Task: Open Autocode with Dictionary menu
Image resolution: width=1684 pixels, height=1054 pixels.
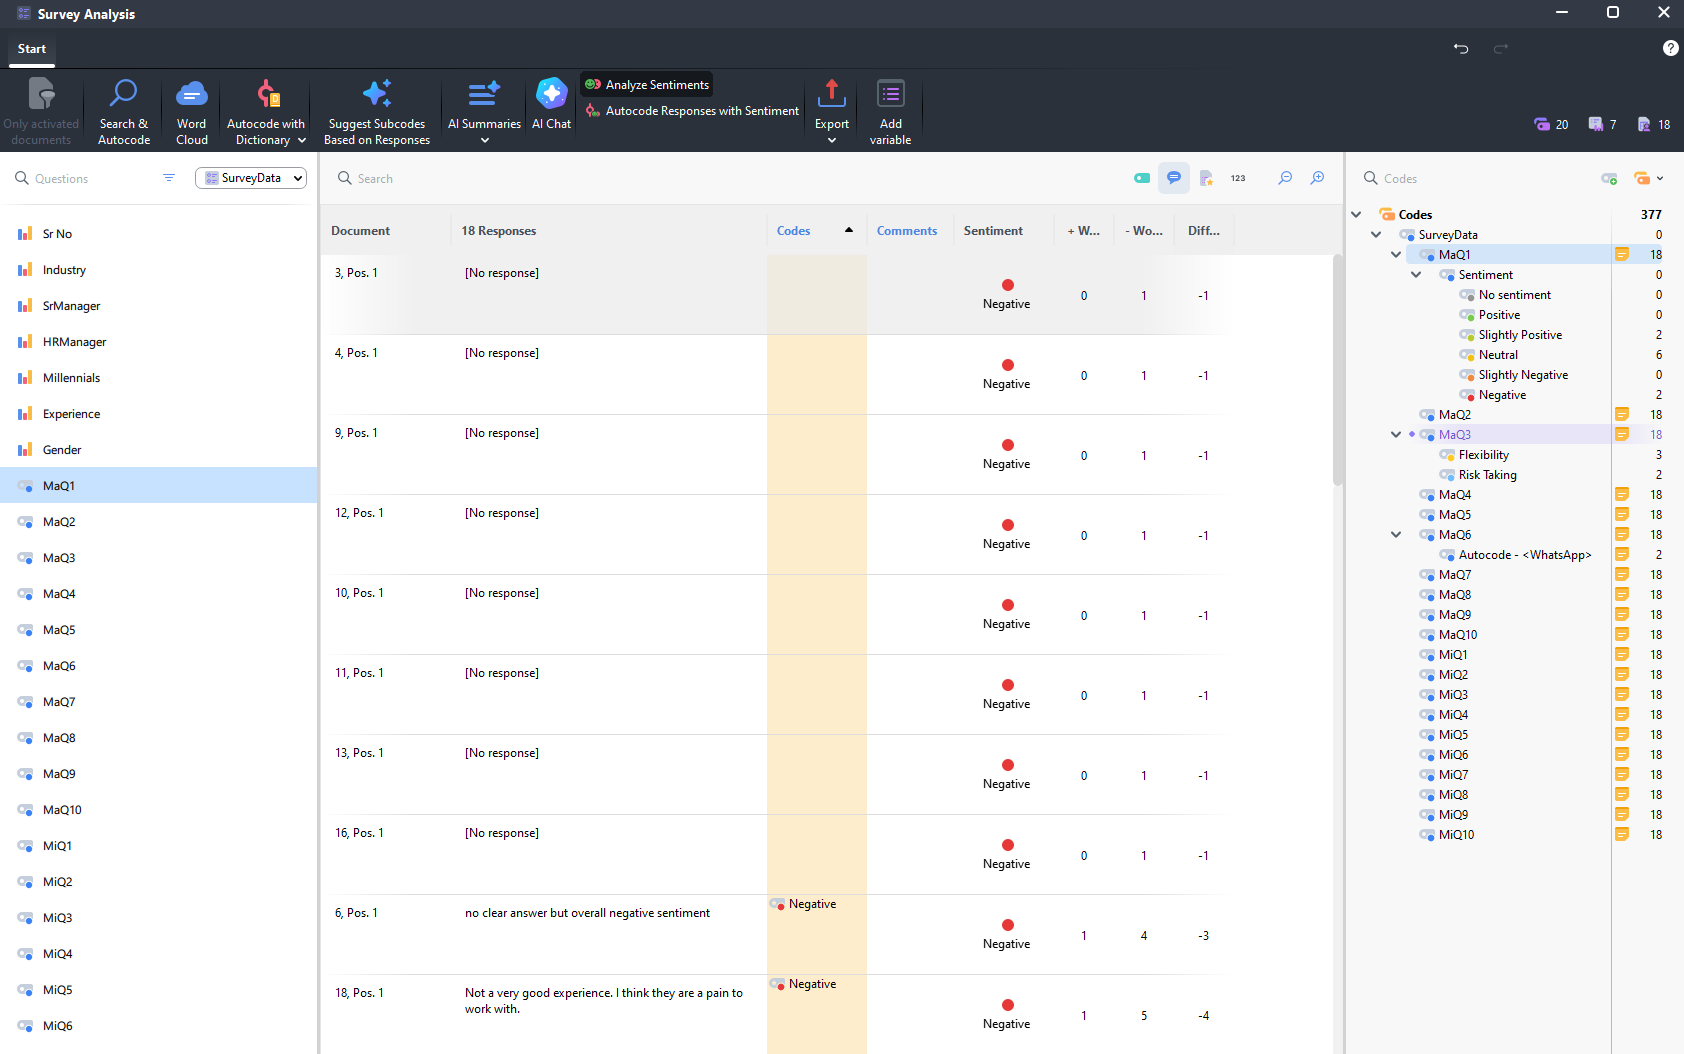Action: coord(266,111)
